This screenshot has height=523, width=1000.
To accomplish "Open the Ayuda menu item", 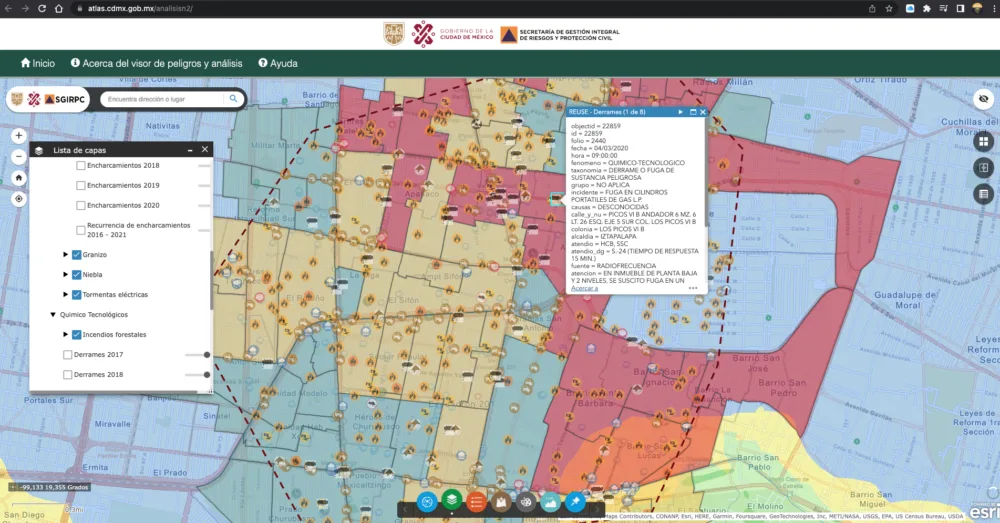I will [278, 63].
